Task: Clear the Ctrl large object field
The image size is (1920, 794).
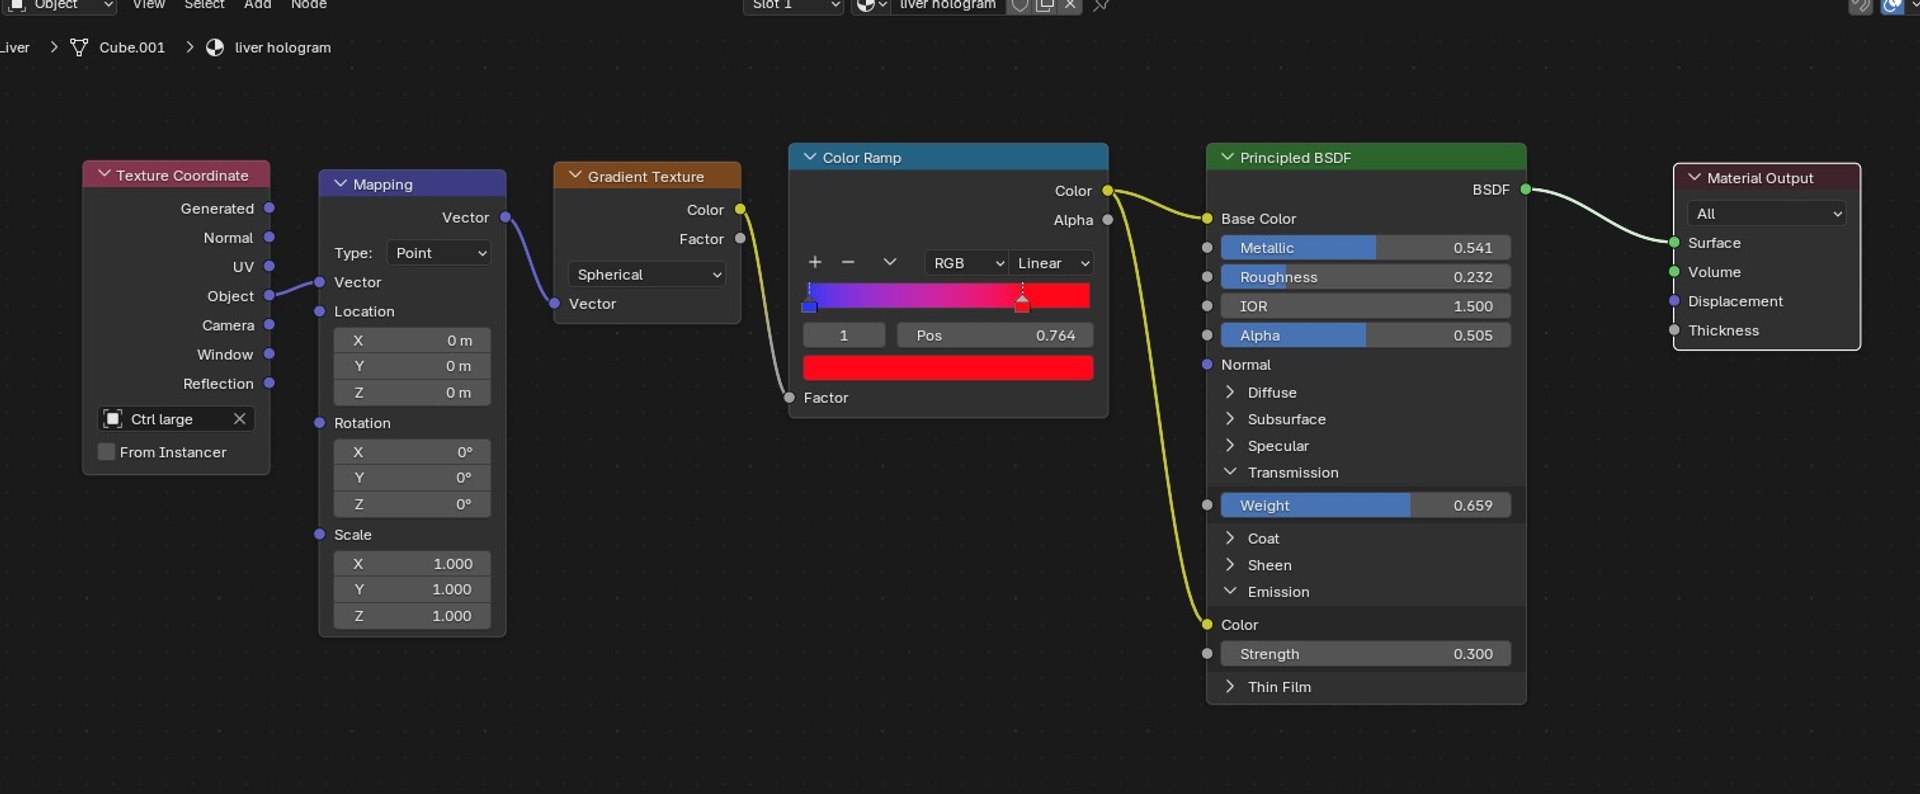Action: tap(239, 419)
